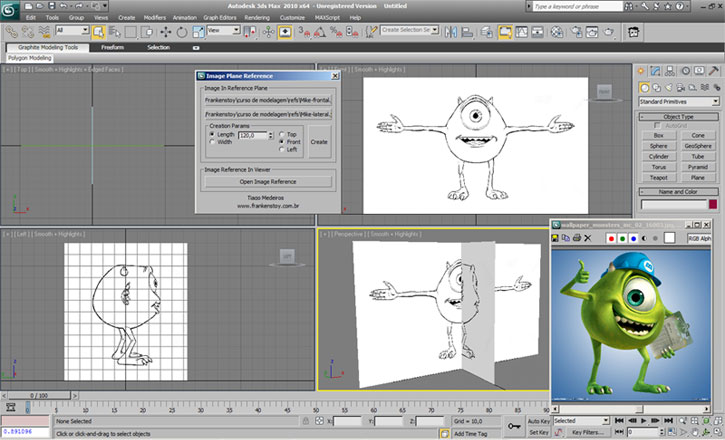This screenshot has height=440, width=725.
Task: Click the Percent Snap Toggle icon
Action: (336, 32)
